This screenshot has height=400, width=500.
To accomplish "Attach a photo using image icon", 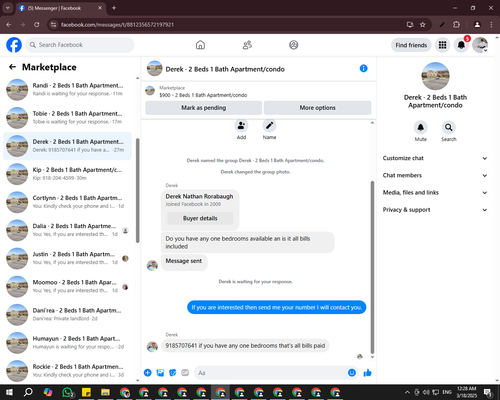I will 160,373.
